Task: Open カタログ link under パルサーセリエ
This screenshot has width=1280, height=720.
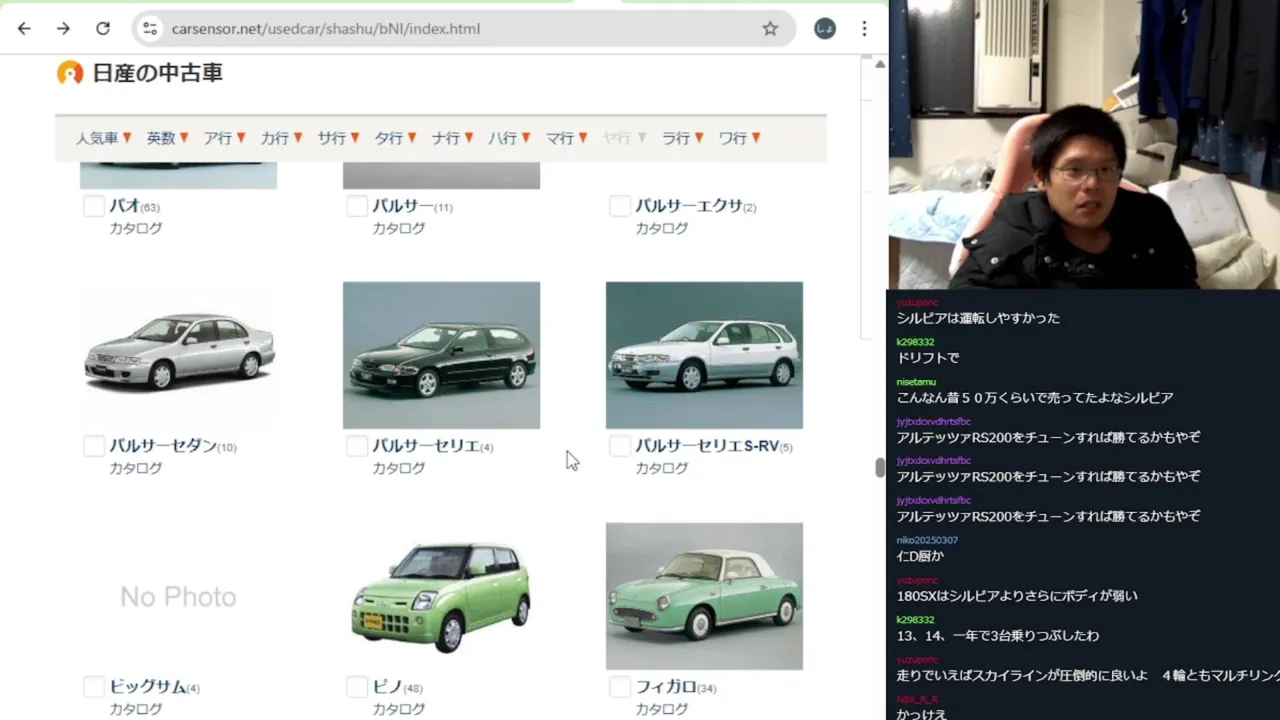Action: pos(398,468)
